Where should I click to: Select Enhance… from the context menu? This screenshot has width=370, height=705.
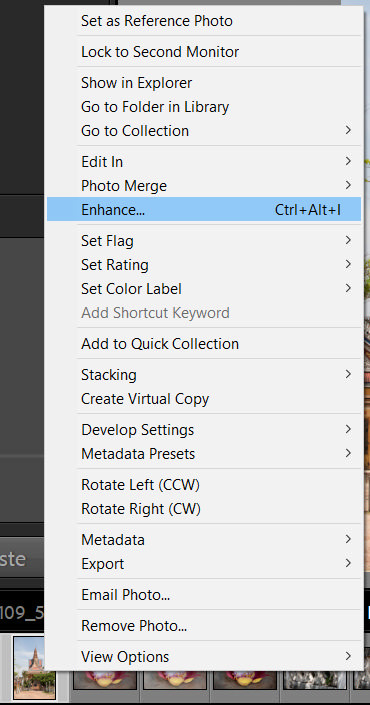[204, 210]
